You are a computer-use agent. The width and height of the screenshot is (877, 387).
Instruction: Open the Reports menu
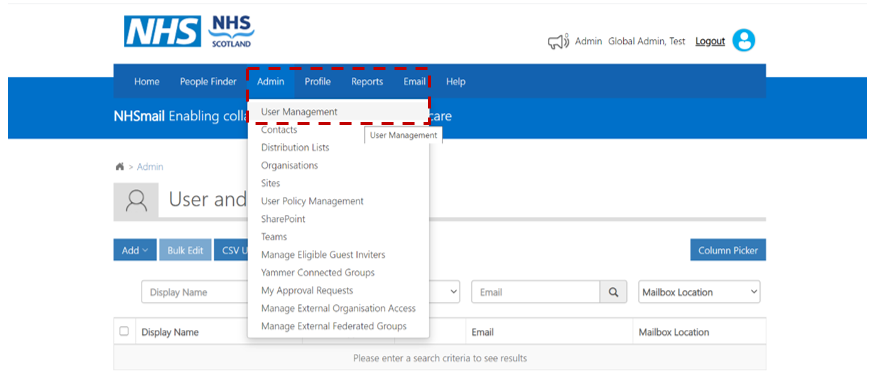[367, 82]
